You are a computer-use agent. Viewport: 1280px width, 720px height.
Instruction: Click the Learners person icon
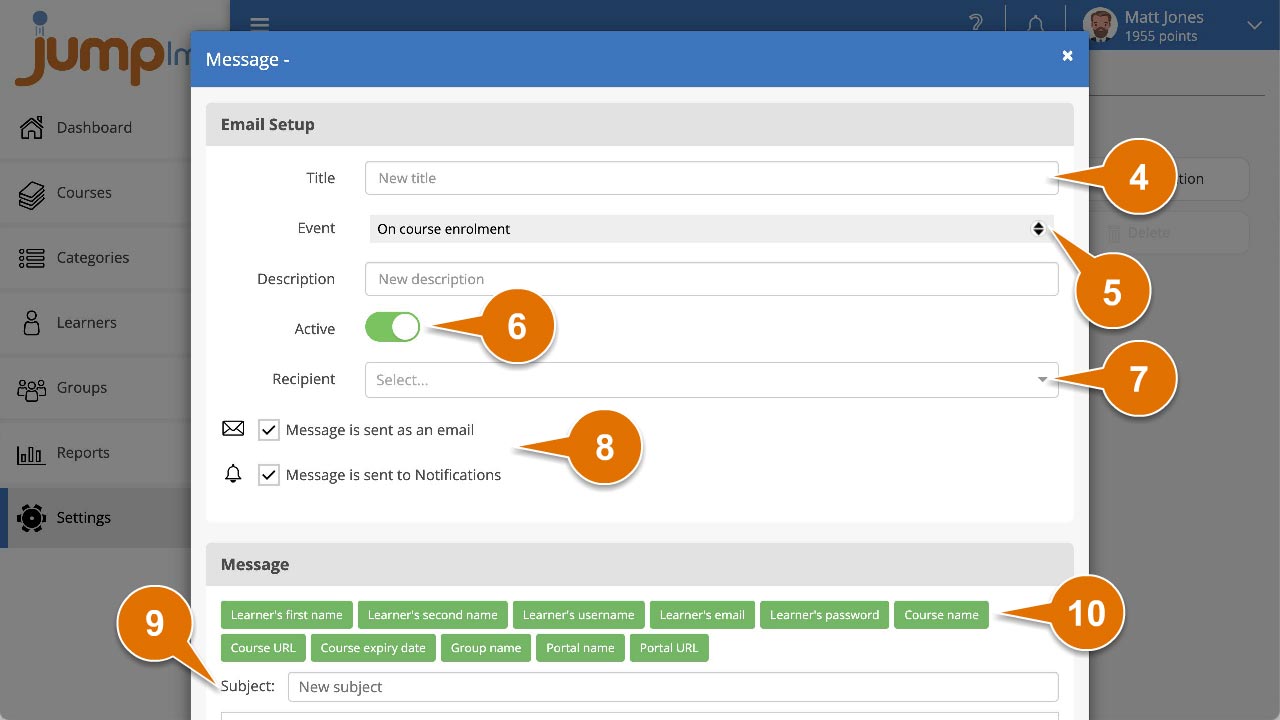pyautogui.click(x=32, y=323)
